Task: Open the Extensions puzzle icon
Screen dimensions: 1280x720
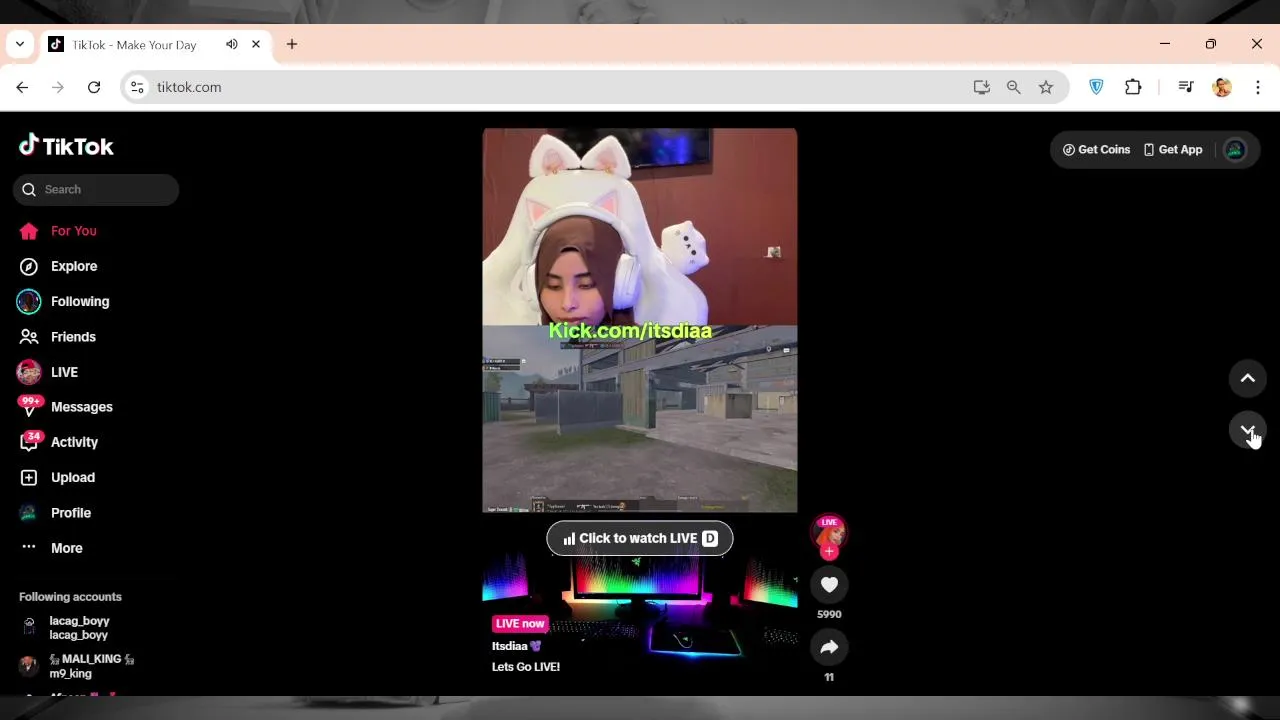Action: coord(1133,87)
